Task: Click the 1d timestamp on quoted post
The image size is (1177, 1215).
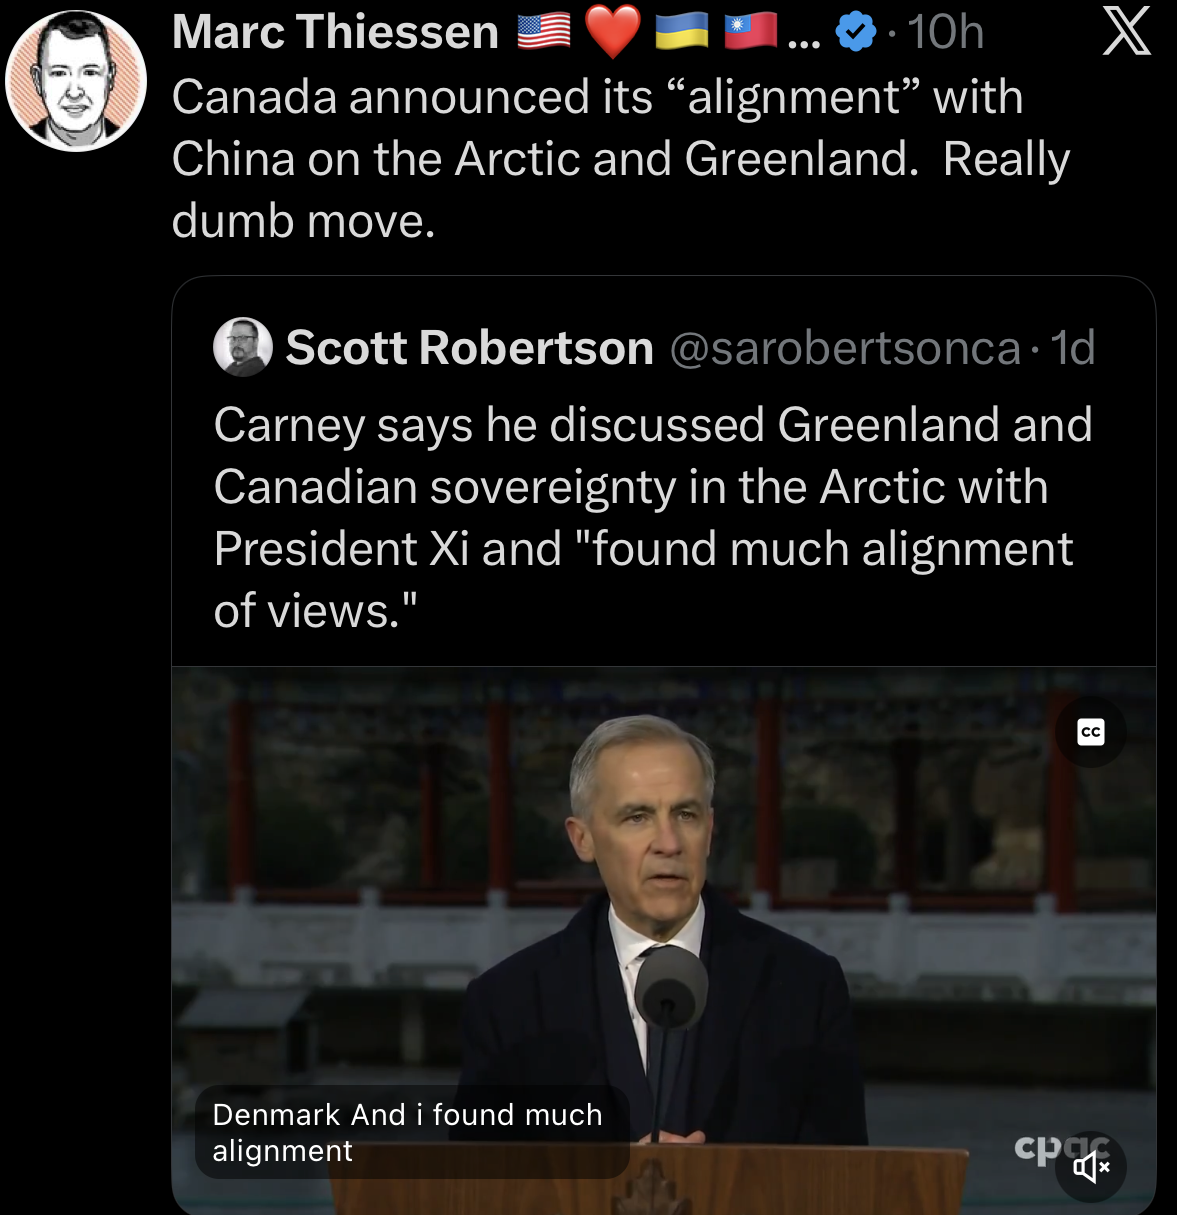Action: pos(1073,348)
